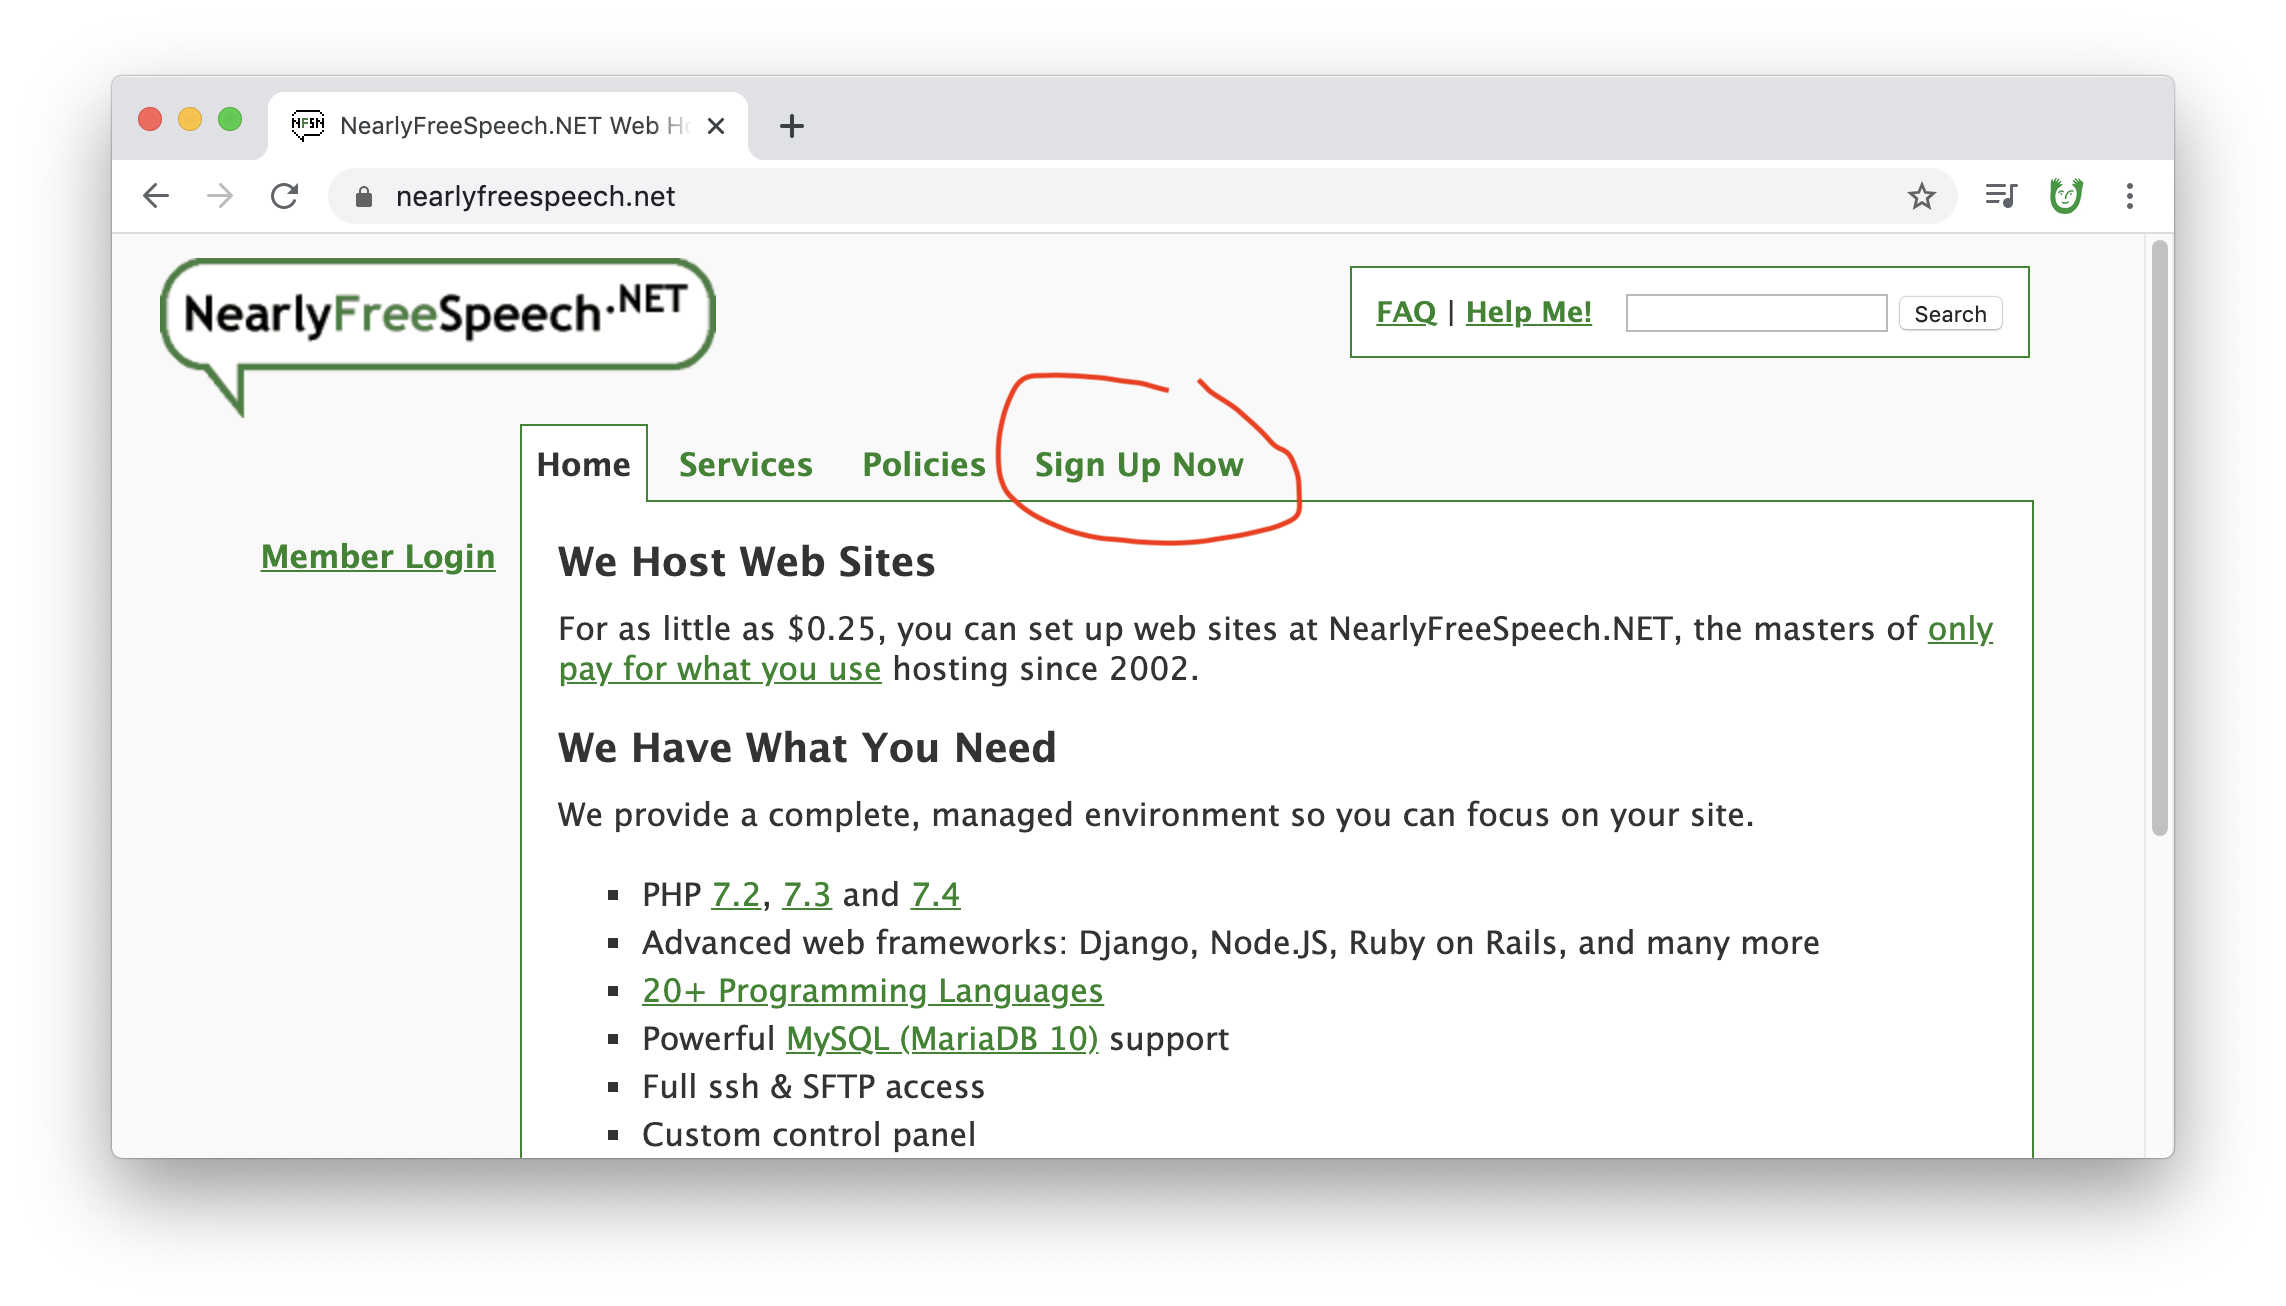Viewport: 2286px width, 1306px height.
Task: Open the media control playlist icon
Action: point(2001,196)
